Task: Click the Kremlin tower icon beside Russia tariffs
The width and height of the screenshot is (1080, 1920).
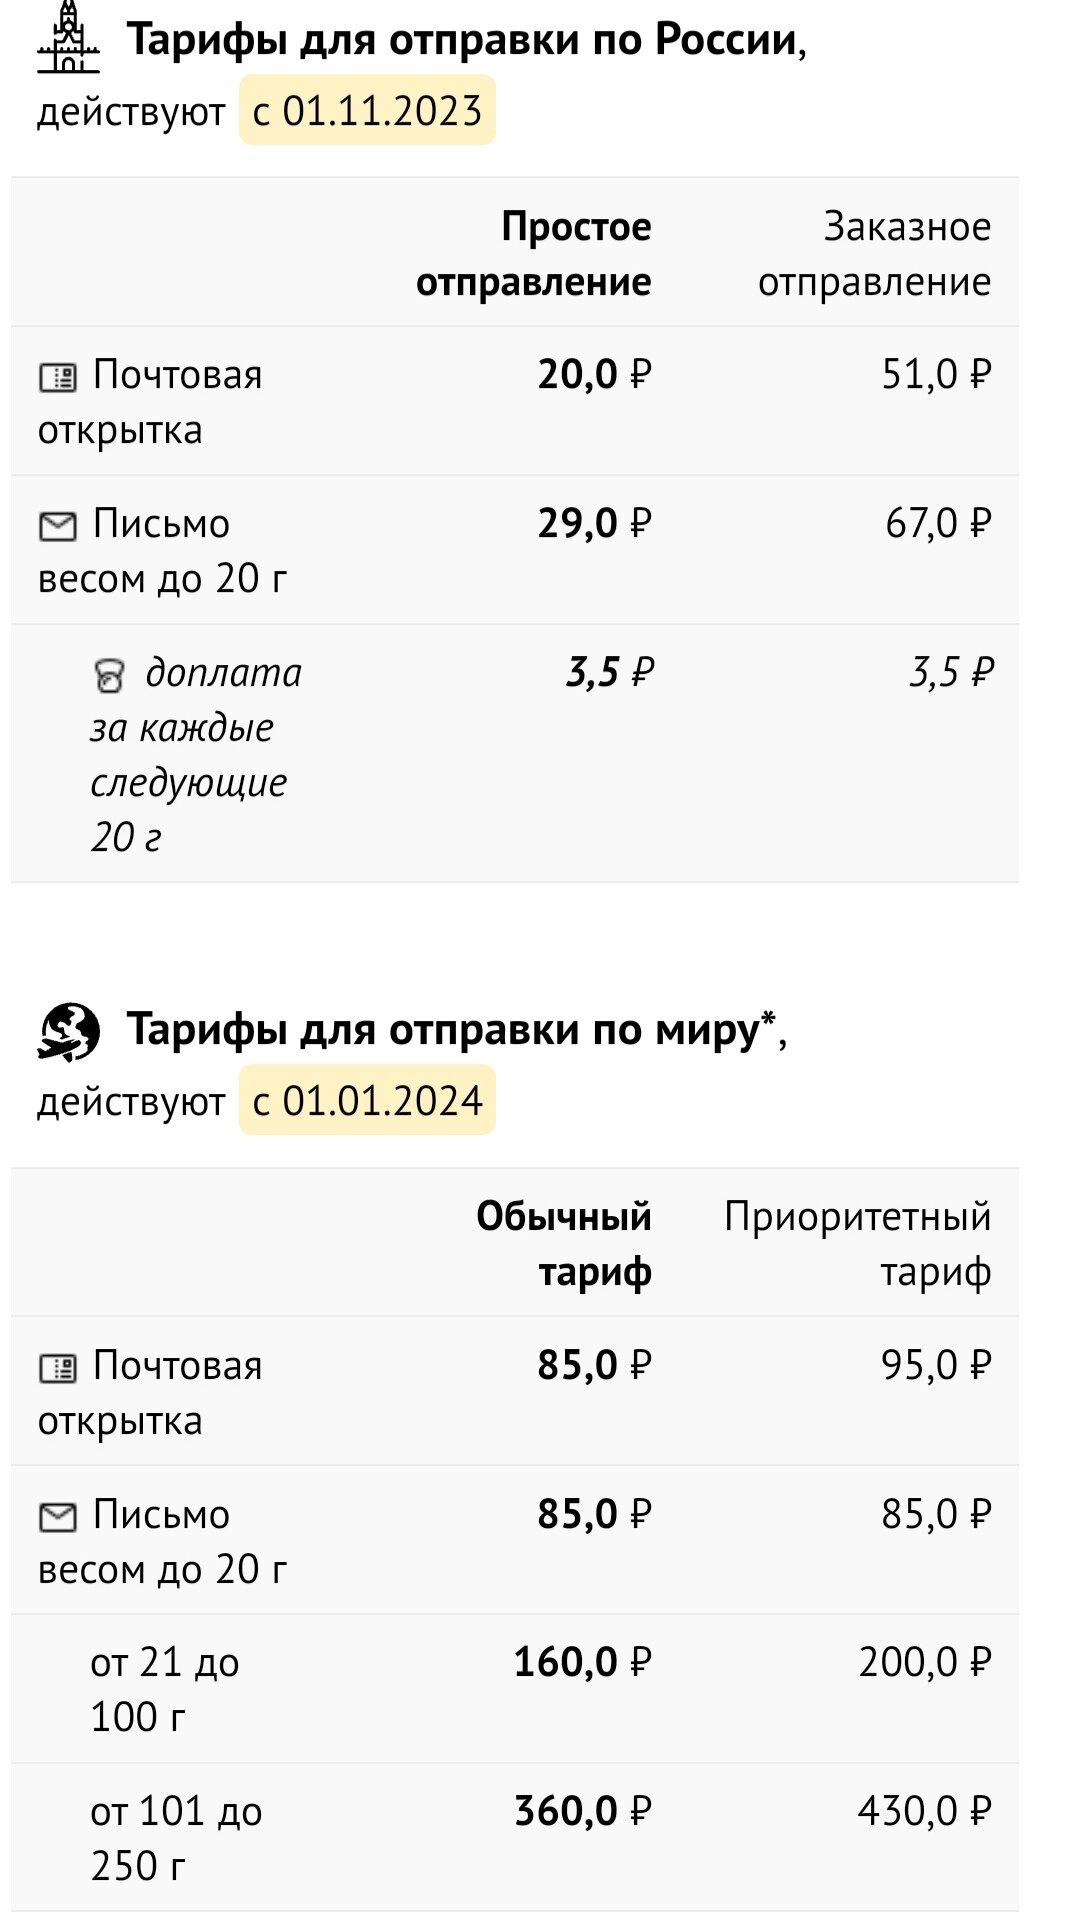Action: click(69, 37)
